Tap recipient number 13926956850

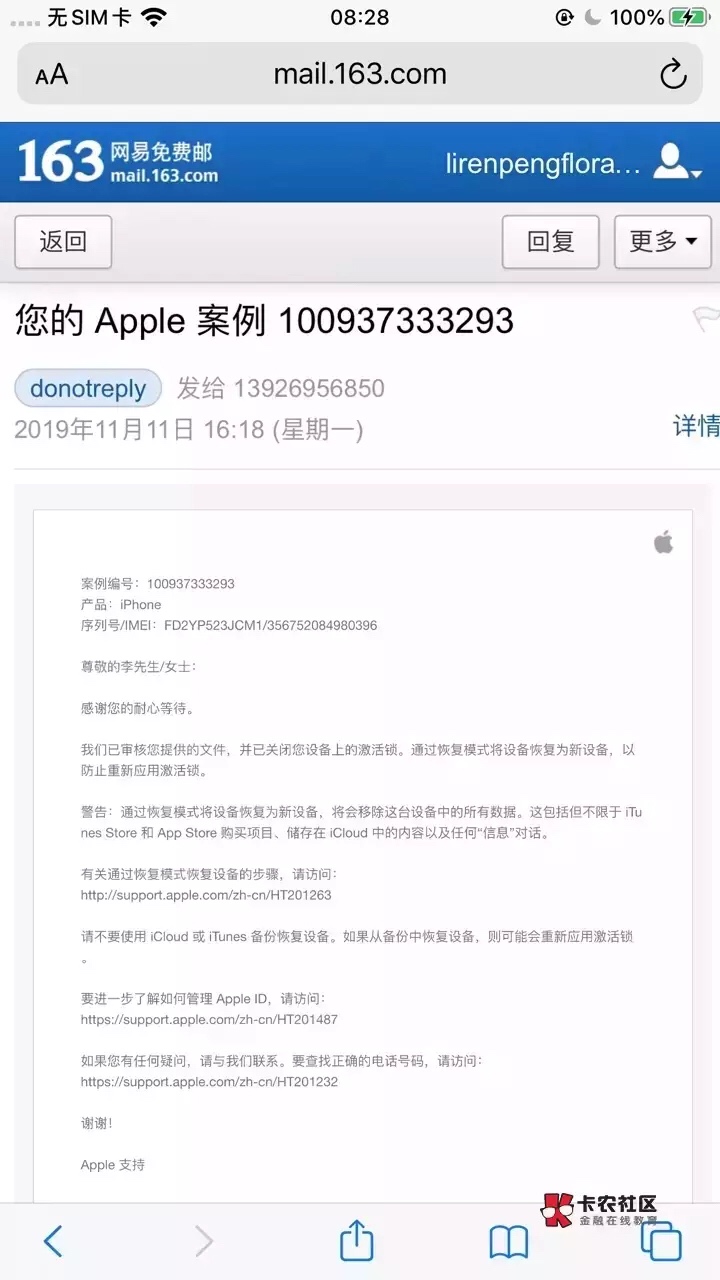(x=308, y=388)
